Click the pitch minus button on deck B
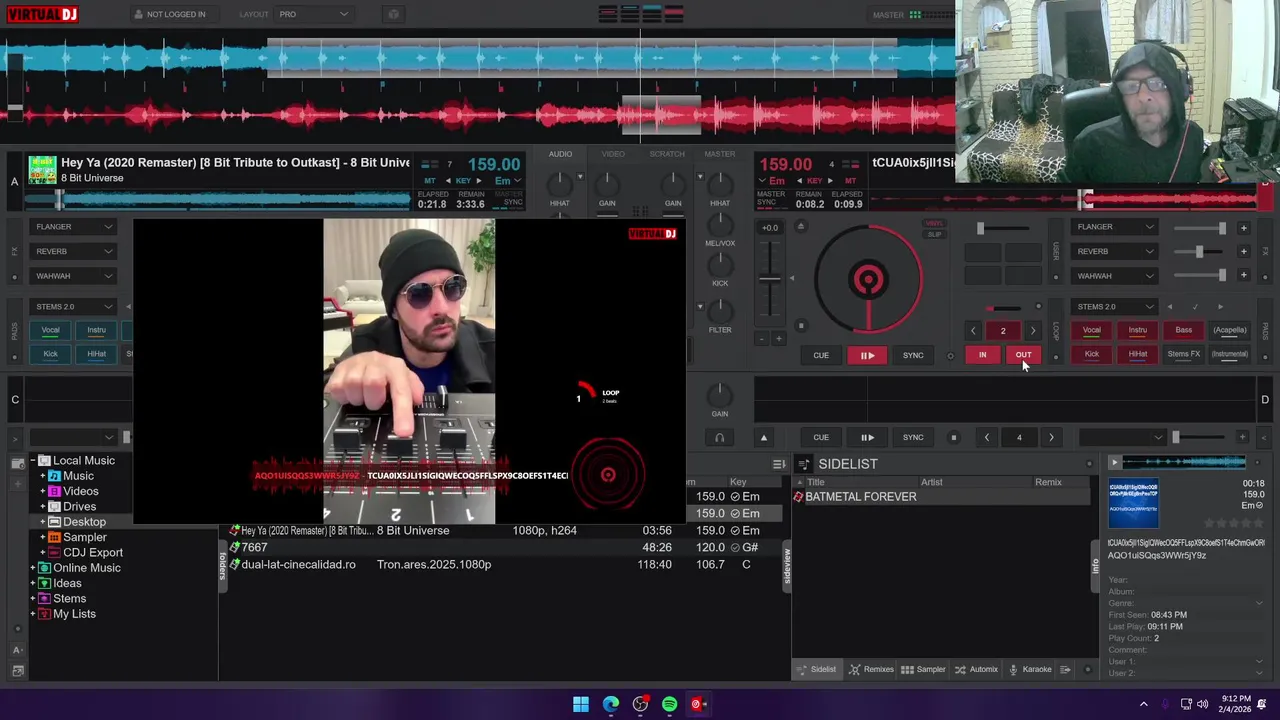 click(762, 339)
